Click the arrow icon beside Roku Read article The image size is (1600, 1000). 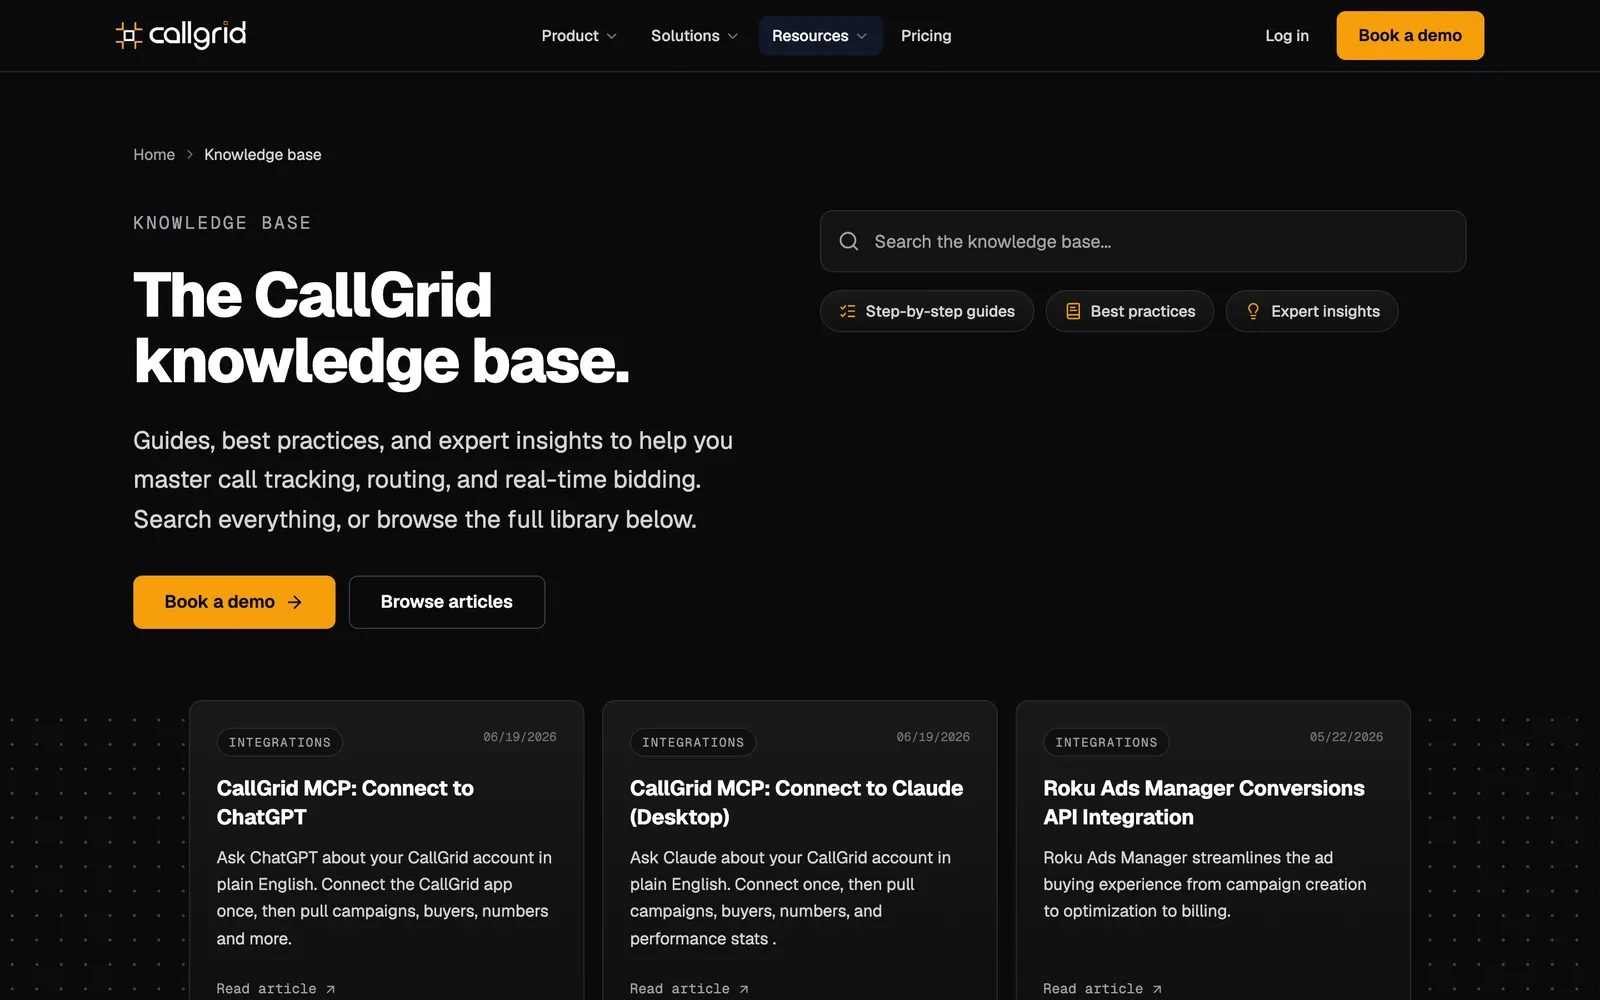tap(1157, 989)
